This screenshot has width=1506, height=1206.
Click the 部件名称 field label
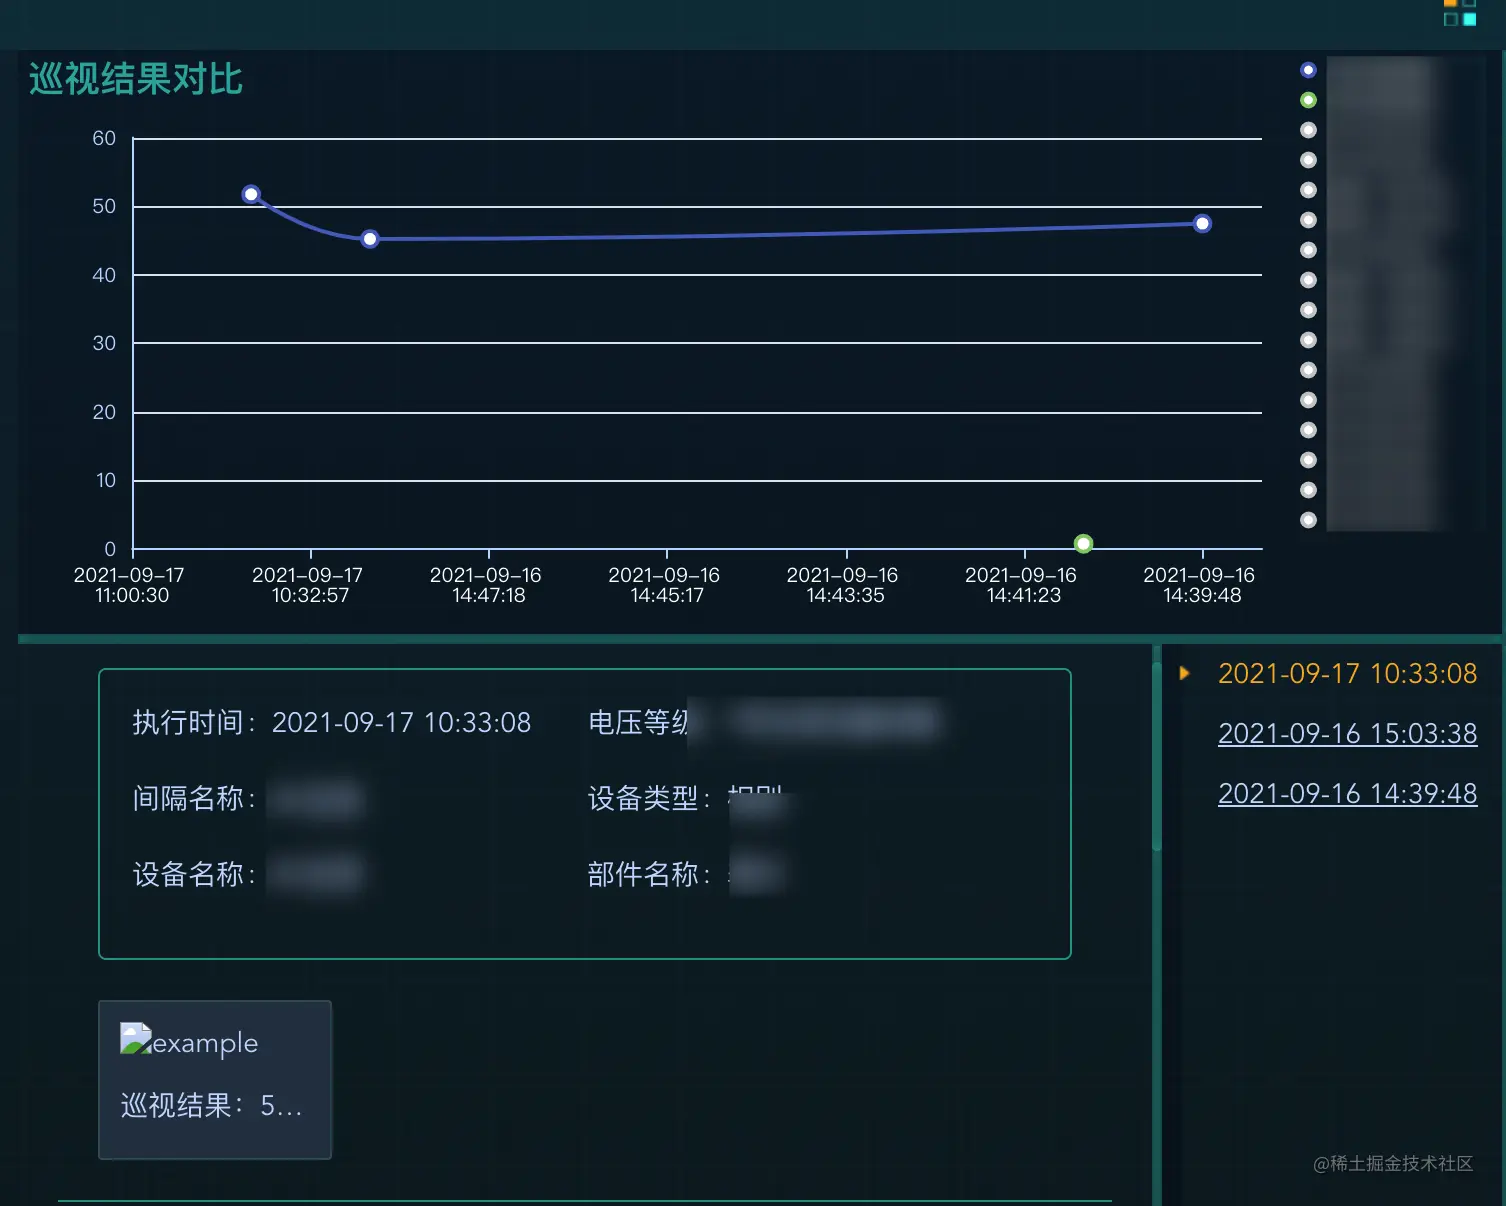point(649,874)
